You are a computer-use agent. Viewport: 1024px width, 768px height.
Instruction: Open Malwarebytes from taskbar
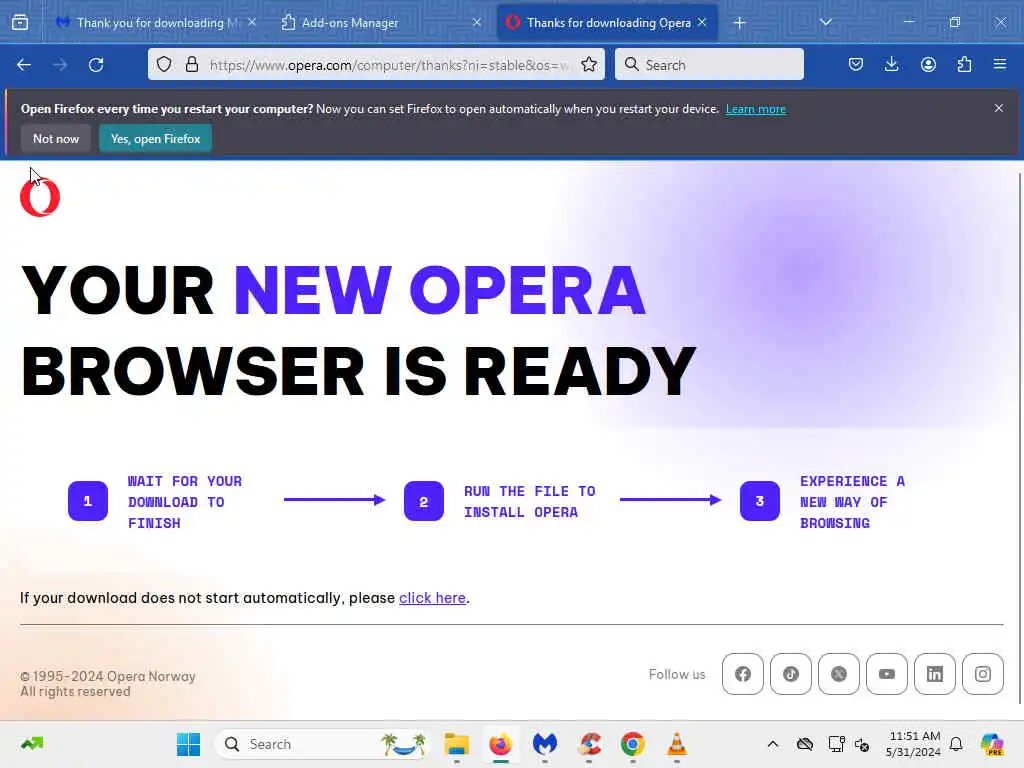(x=545, y=744)
